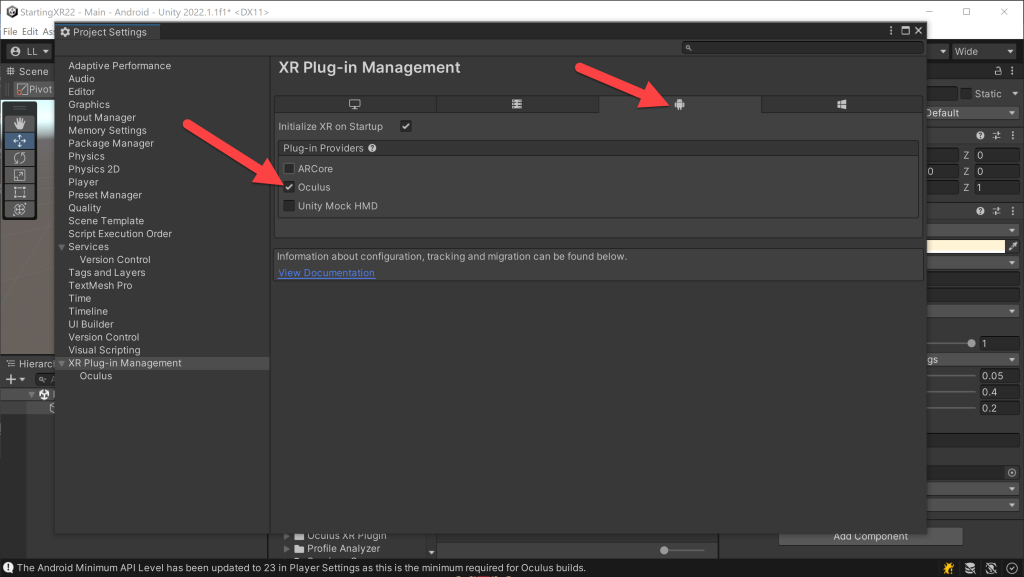Switch to the Windows Store platform tab

(x=842, y=104)
